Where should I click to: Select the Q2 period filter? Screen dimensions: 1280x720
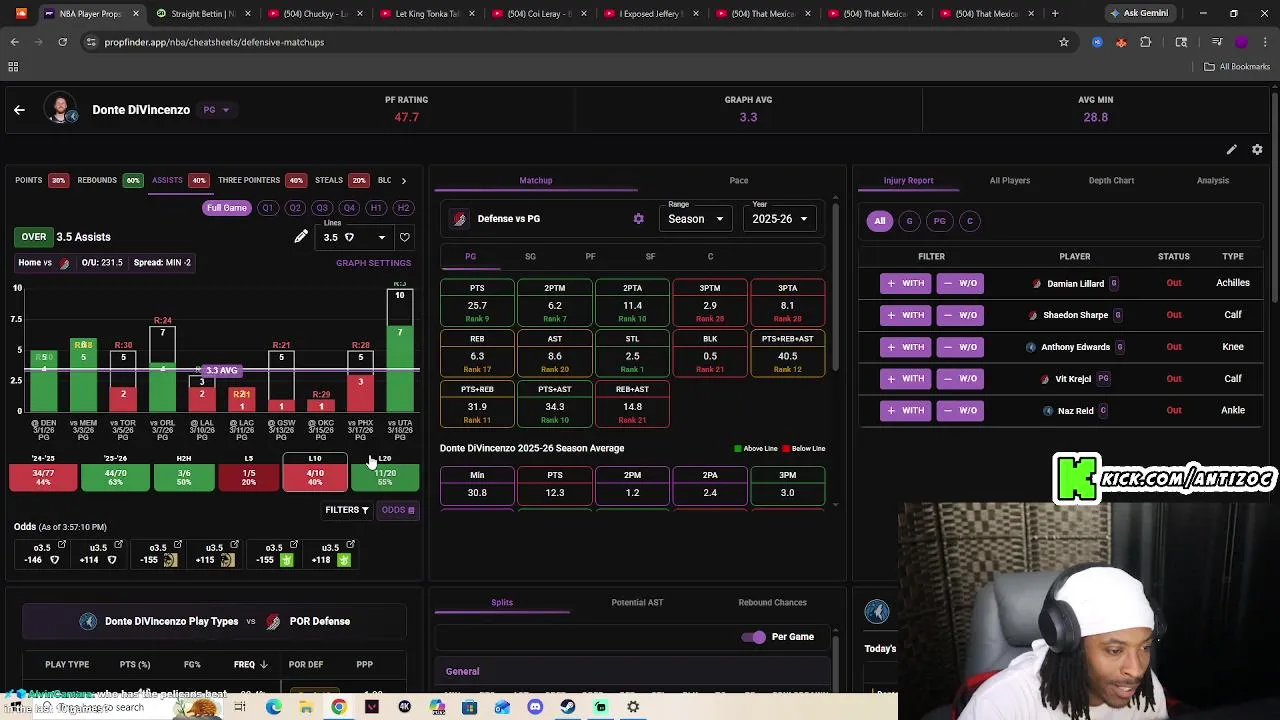[x=294, y=208]
